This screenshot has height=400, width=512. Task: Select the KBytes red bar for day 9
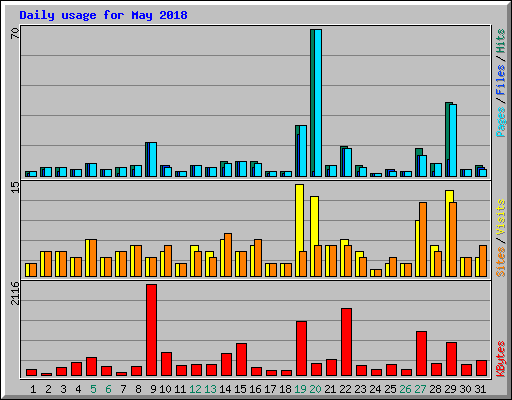point(151,330)
